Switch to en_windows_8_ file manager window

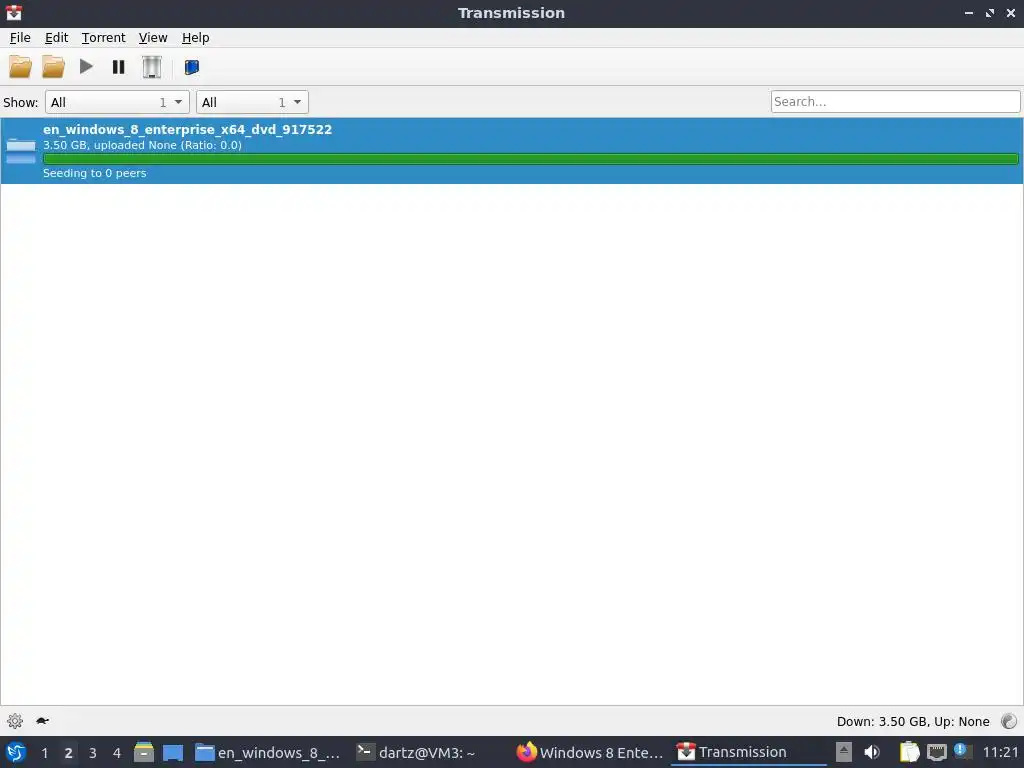(268, 752)
